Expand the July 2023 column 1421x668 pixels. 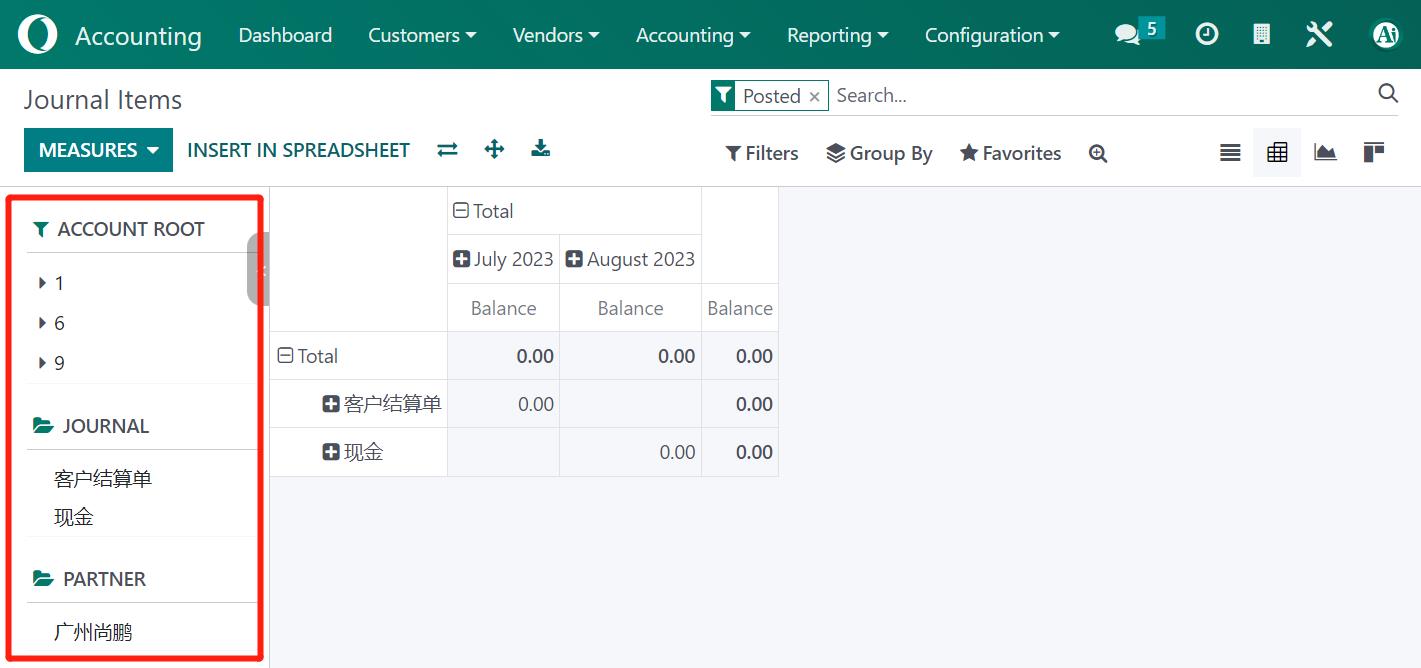461,259
